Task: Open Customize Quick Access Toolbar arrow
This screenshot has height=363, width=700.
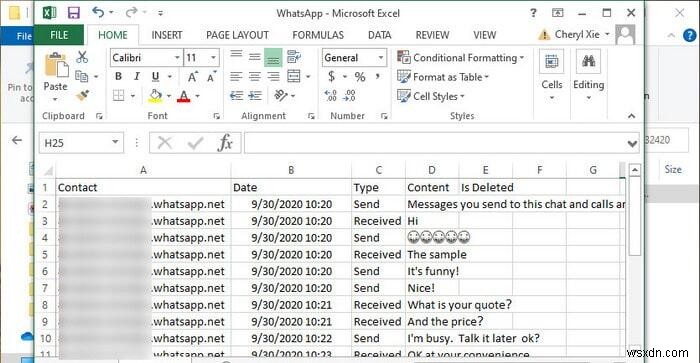Action: click(160, 13)
